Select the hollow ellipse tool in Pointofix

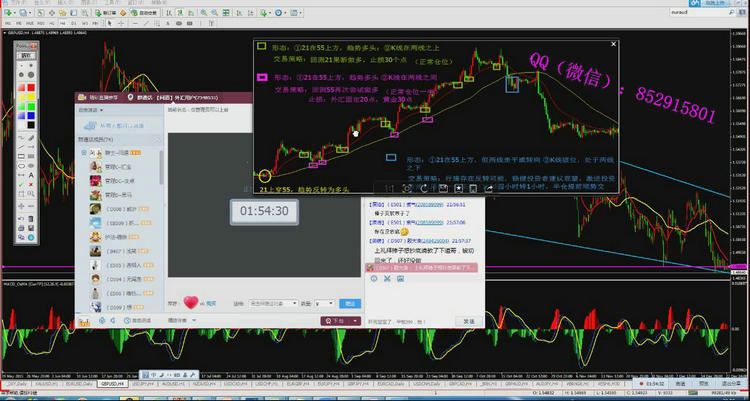click(22, 166)
